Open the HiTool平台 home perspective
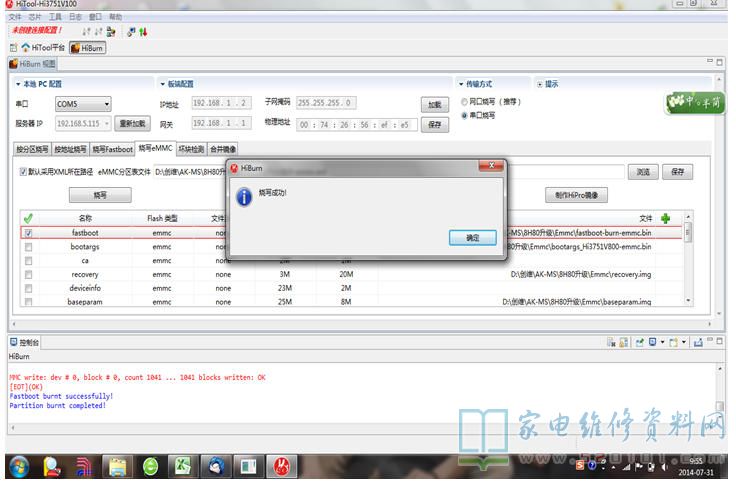Image resolution: width=736 pixels, height=484 pixels. coord(42,48)
